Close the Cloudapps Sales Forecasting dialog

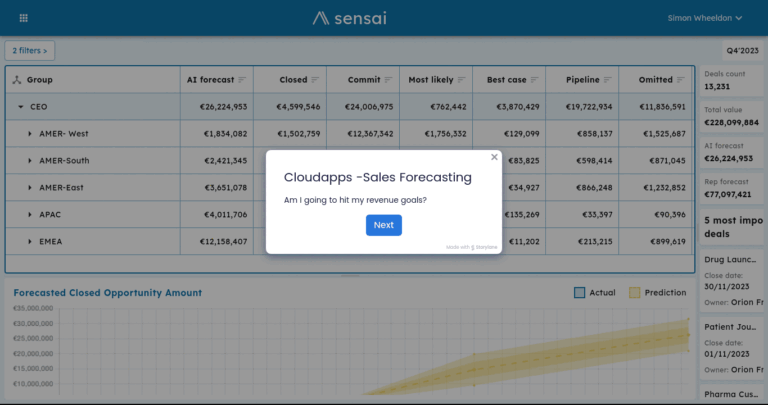pos(494,157)
